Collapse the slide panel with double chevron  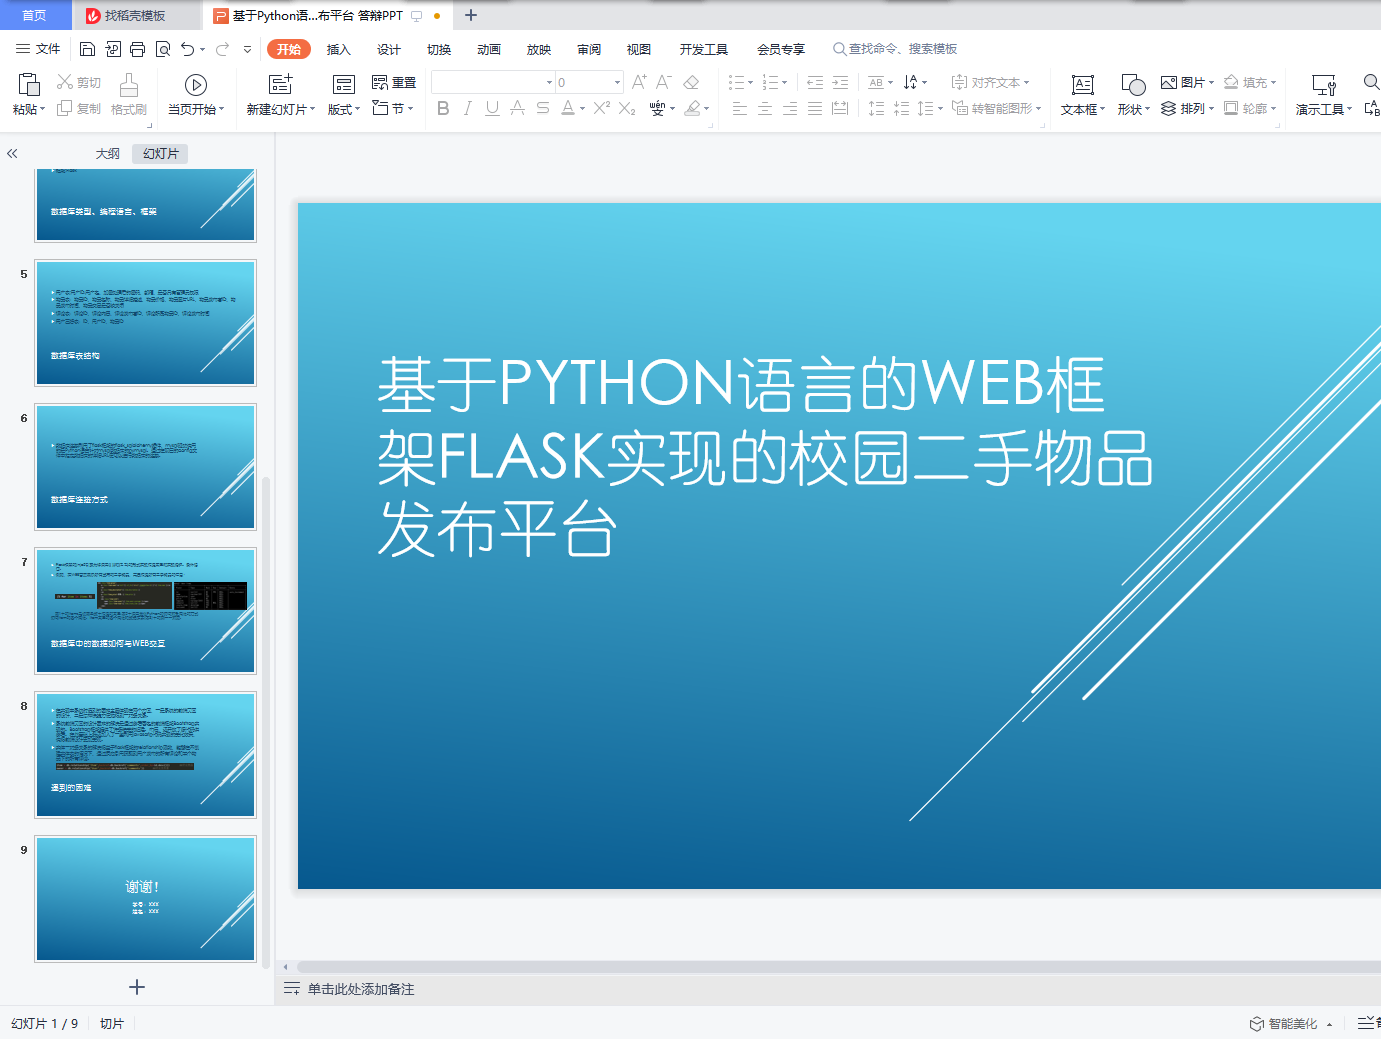click(x=12, y=154)
